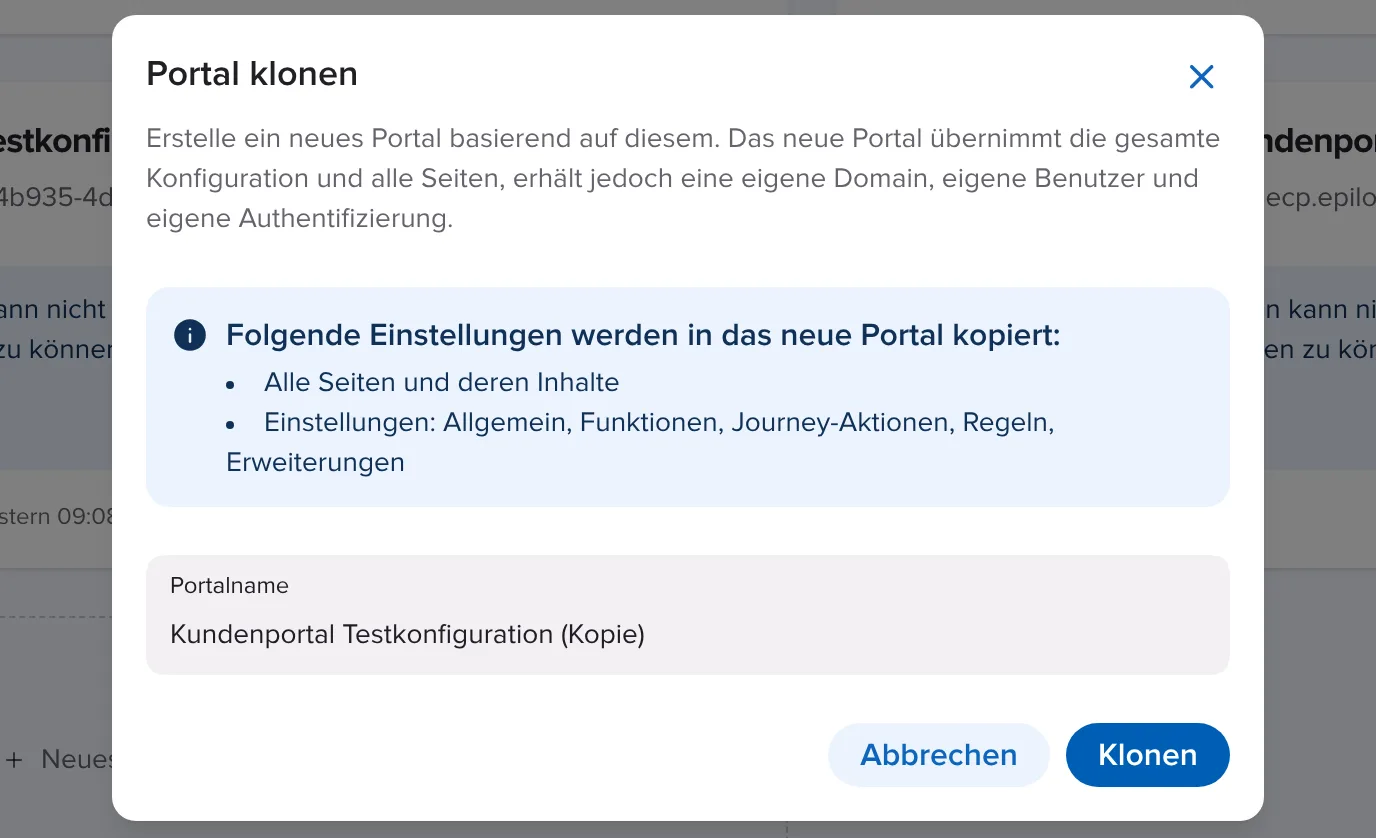1376x838 pixels.
Task: Click the bullet 'Alle Seiten und deren Inhalte'
Action: click(x=441, y=382)
